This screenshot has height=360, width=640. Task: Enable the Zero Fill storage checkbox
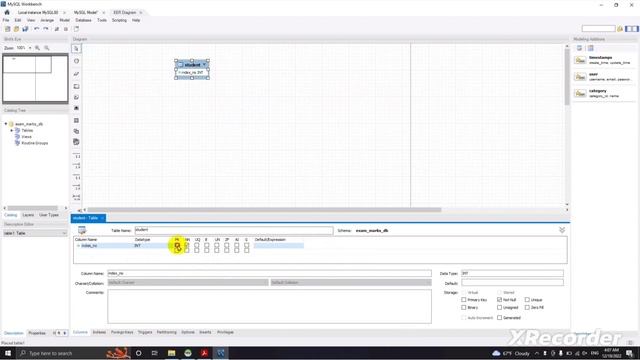click(x=527, y=307)
